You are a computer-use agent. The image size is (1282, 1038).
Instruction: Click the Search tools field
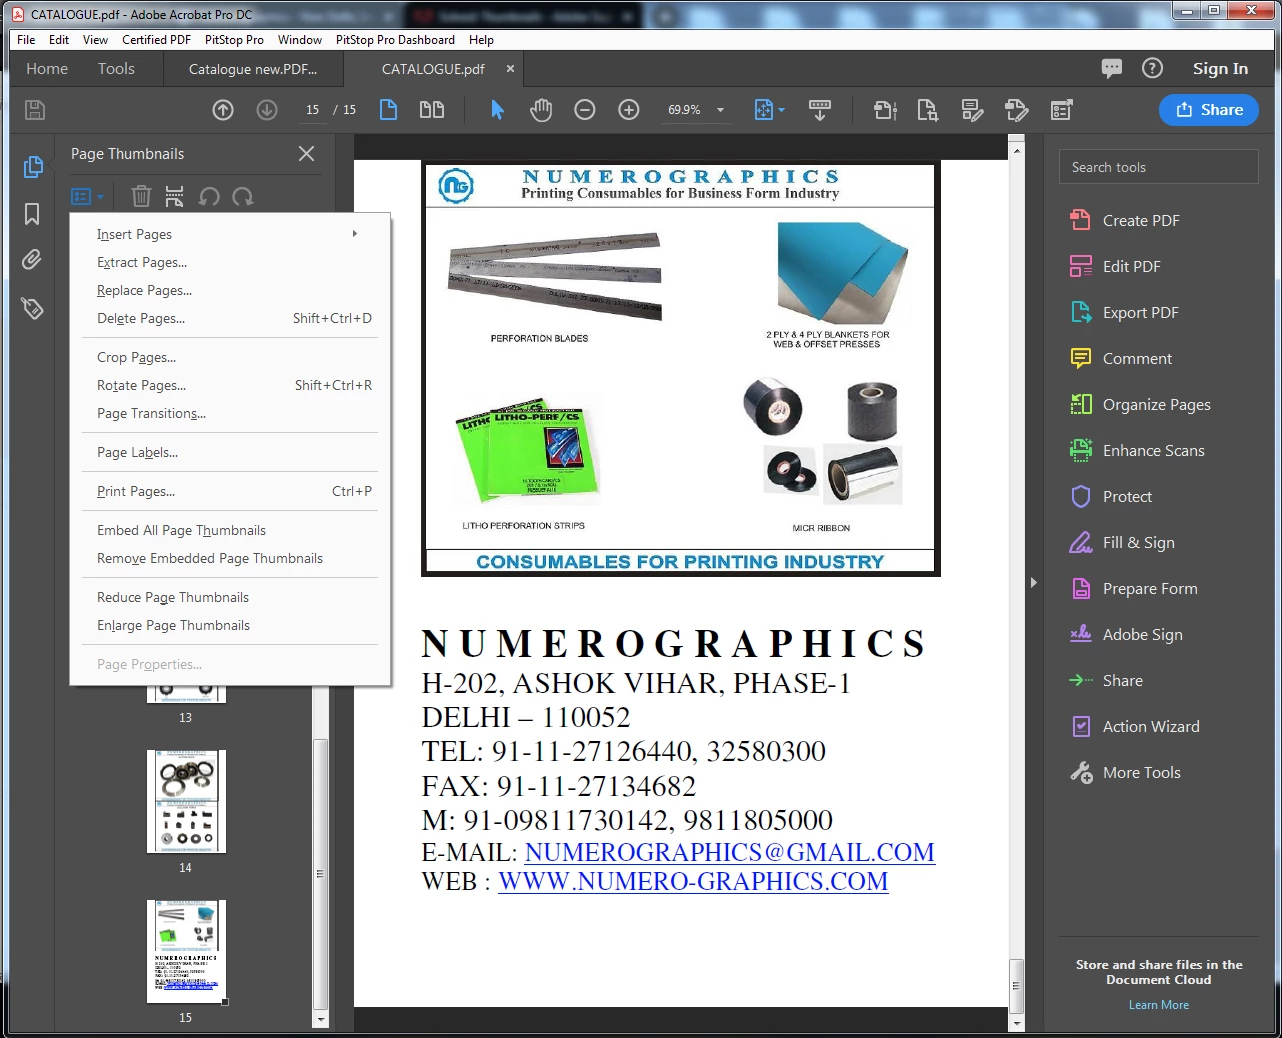point(1159,167)
